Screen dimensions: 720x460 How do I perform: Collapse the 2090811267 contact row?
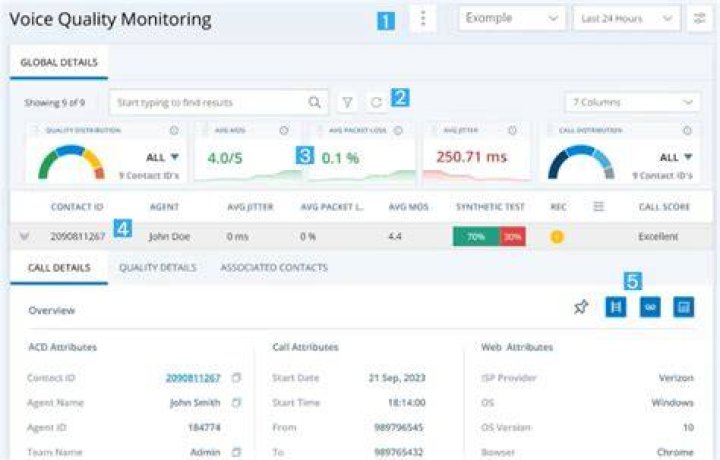click(24, 236)
